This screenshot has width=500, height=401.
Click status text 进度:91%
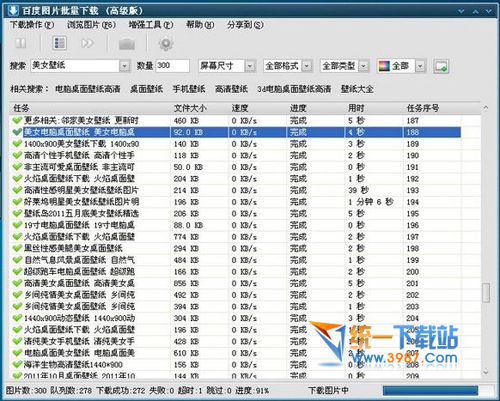[x=252, y=390]
